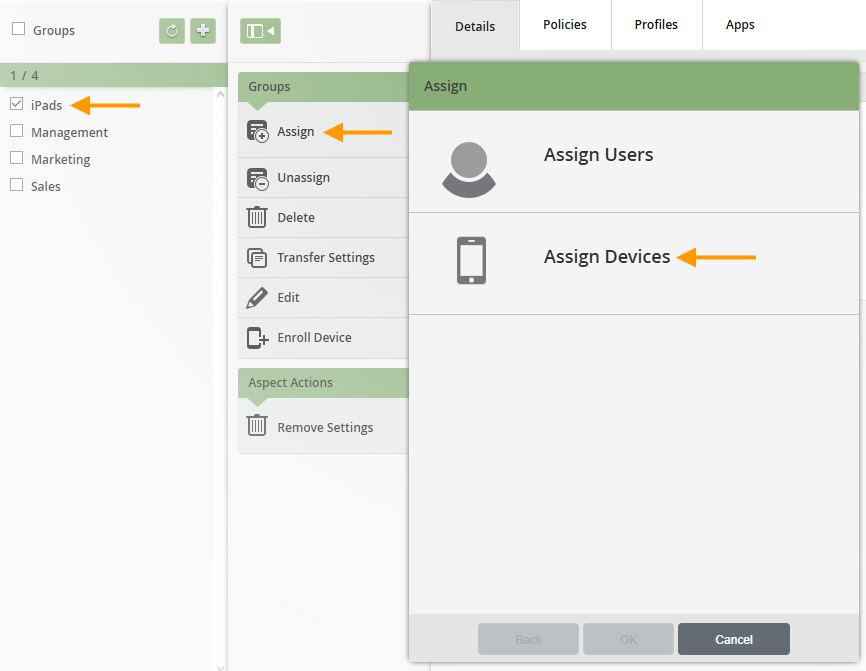
Task: Uncheck the iPads group checkbox
Action: 17,103
